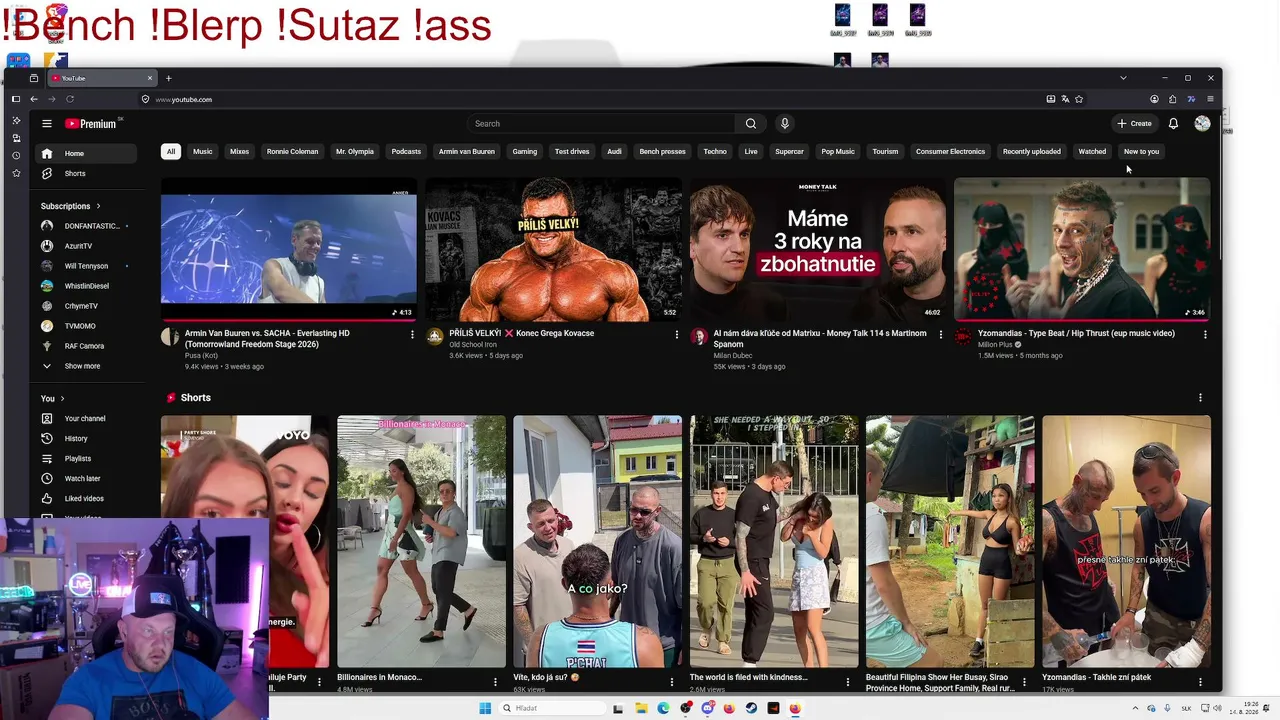Open the Vite, kdo já su? short
1280x720 pixels.
pos(597,542)
